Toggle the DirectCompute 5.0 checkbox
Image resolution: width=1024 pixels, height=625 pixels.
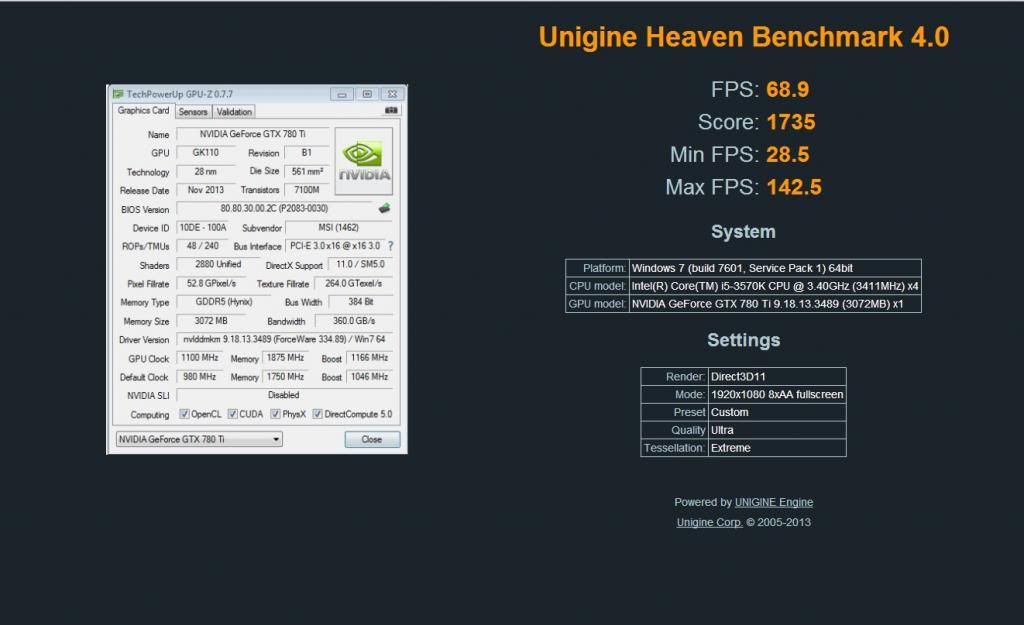(x=317, y=414)
